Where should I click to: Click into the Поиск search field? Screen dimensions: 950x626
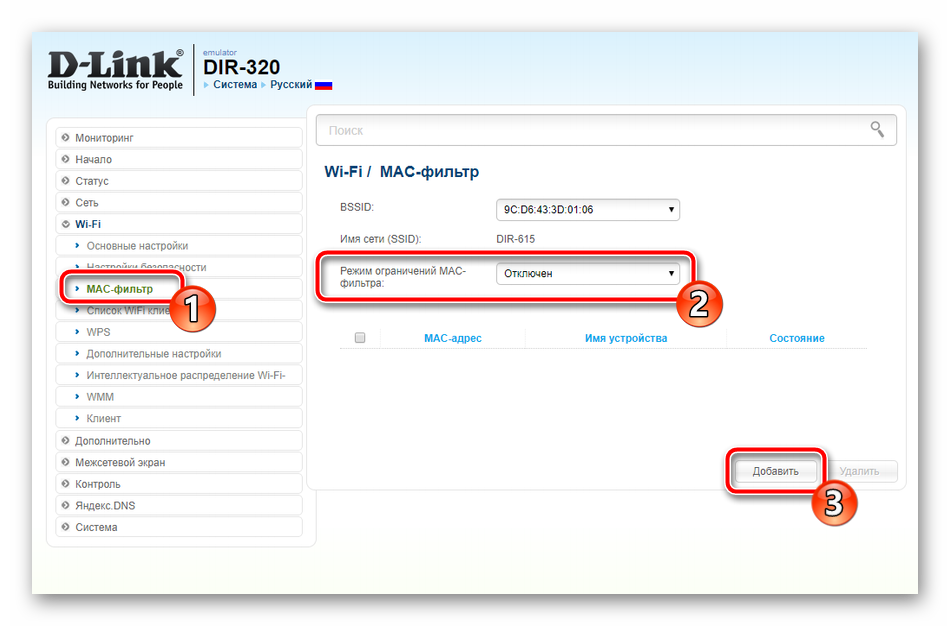(606, 130)
